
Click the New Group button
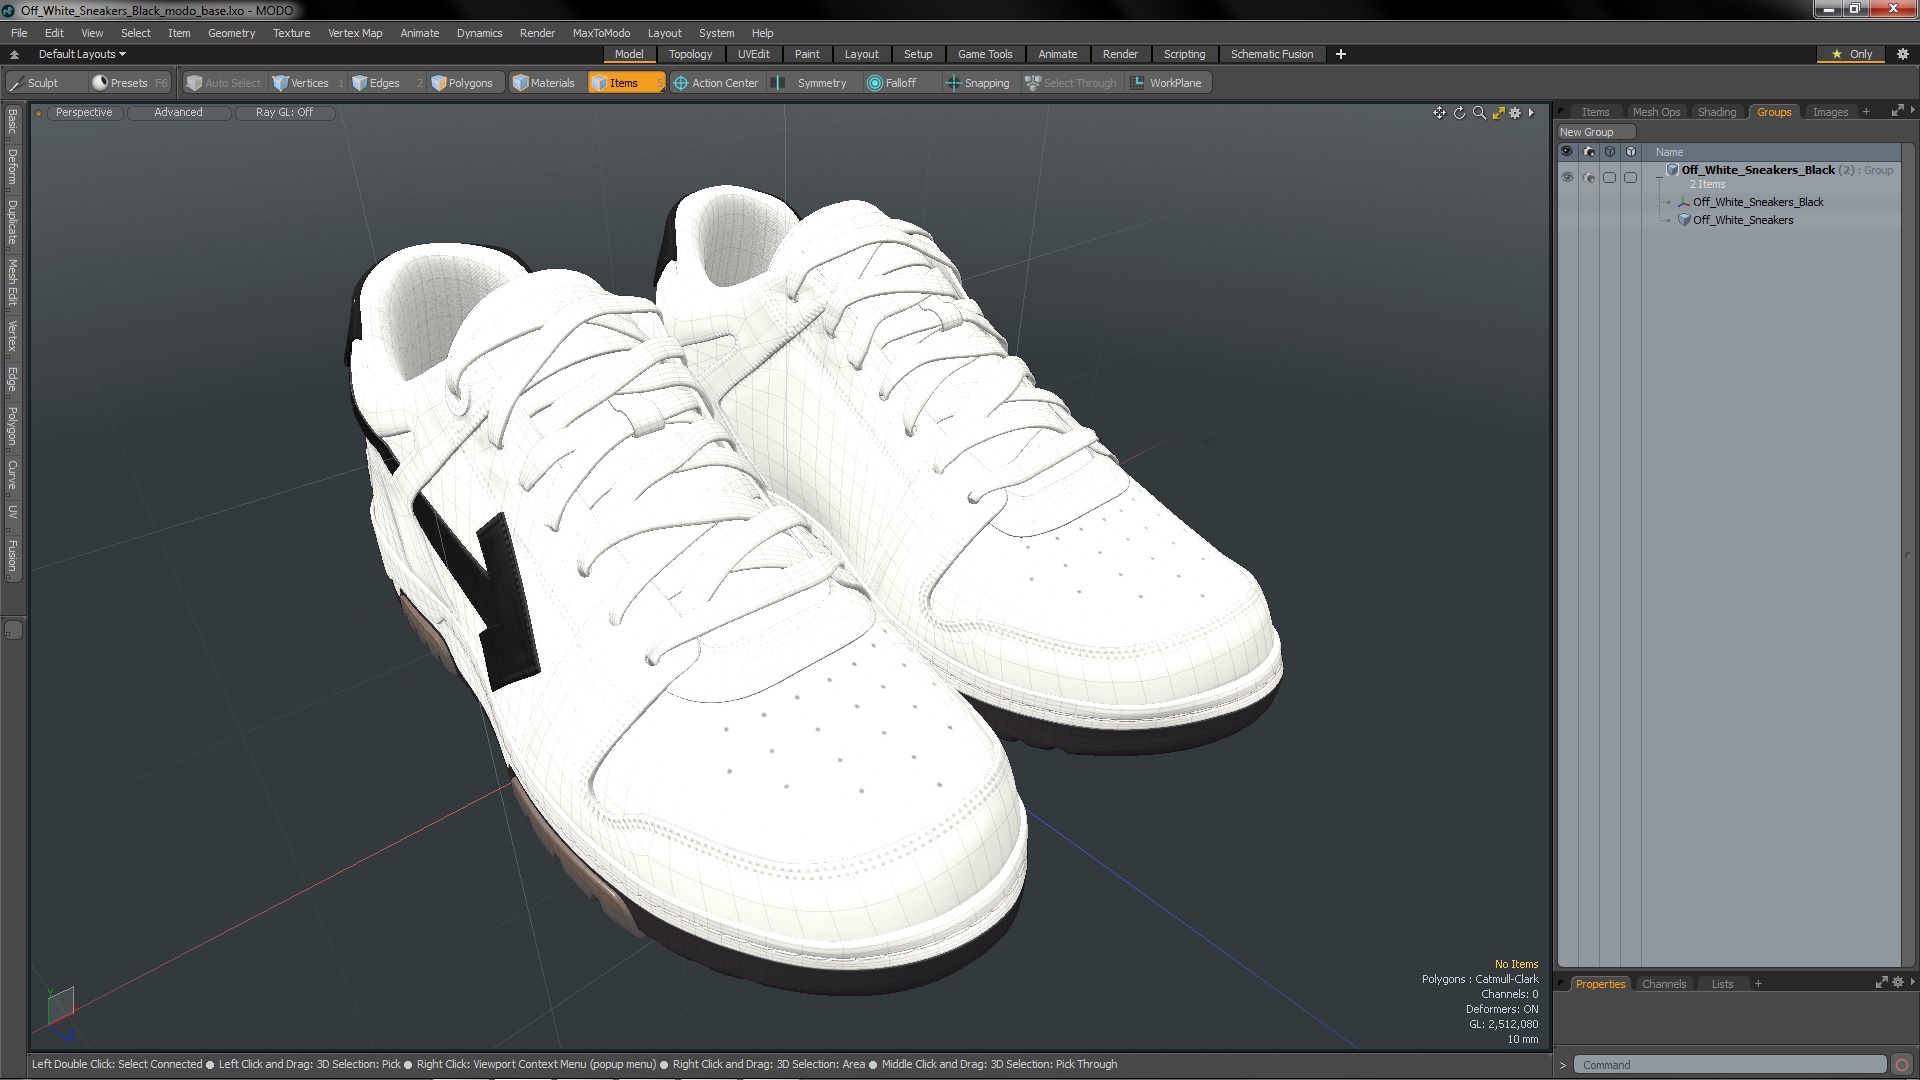point(1594,132)
